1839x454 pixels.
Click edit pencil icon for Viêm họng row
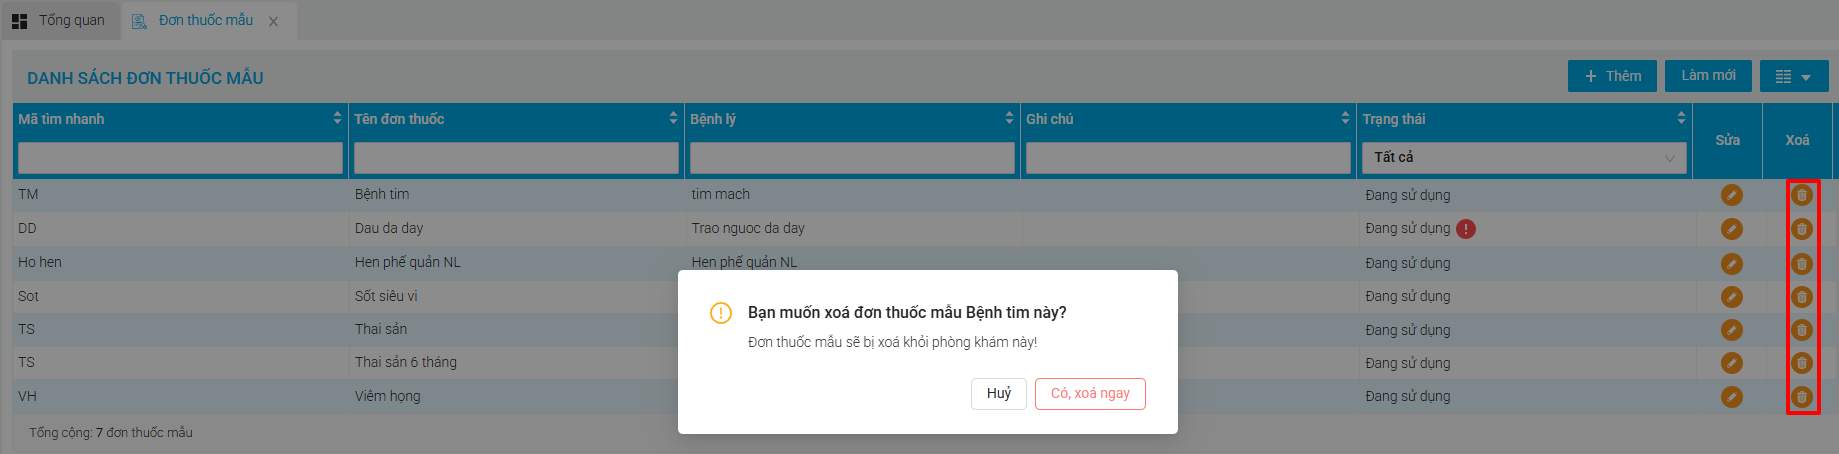pyautogui.click(x=1731, y=396)
